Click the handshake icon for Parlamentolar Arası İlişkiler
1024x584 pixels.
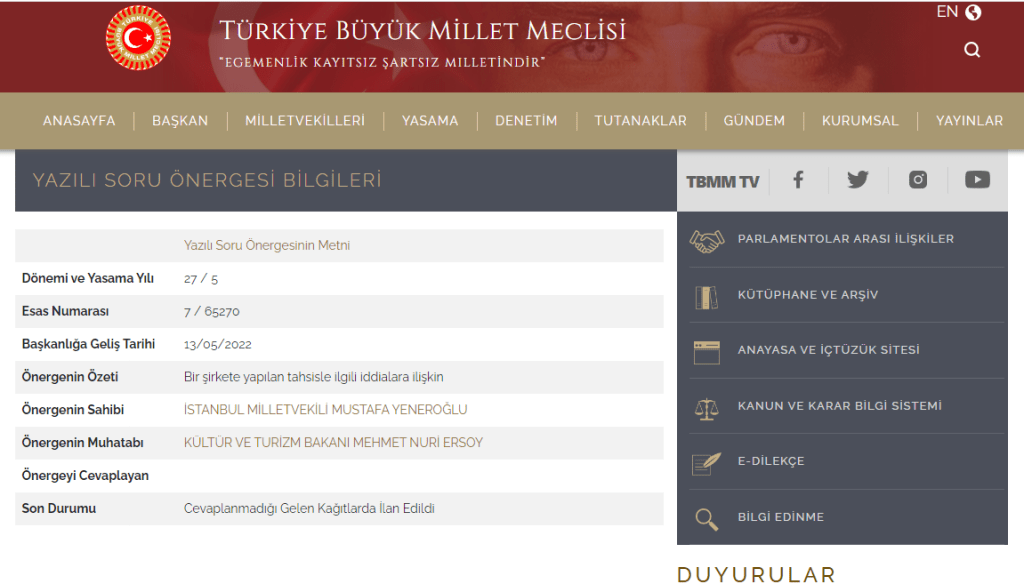pyautogui.click(x=707, y=240)
